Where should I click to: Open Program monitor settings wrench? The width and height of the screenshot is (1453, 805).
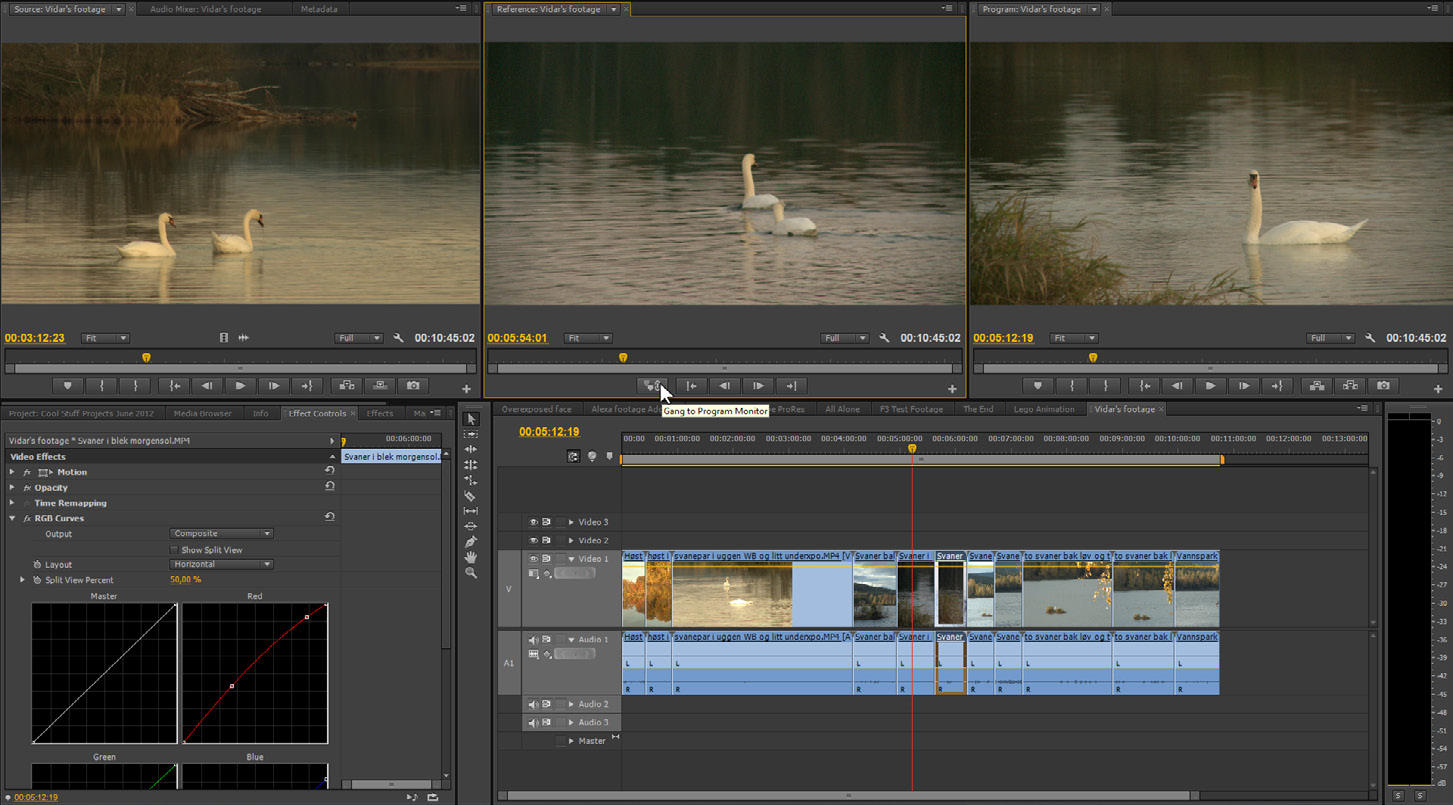click(x=1370, y=338)
